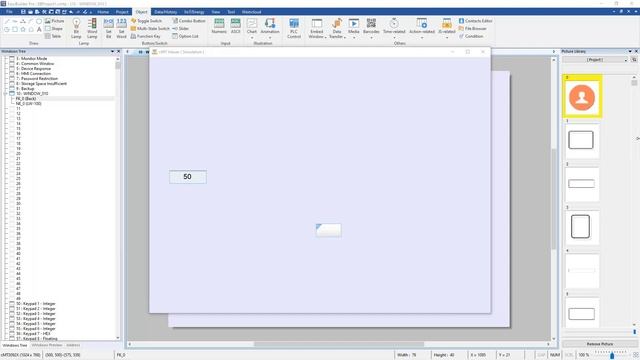Open the JS-related dropdown
The width and height of the screenshot is (640, 360).
447,28
